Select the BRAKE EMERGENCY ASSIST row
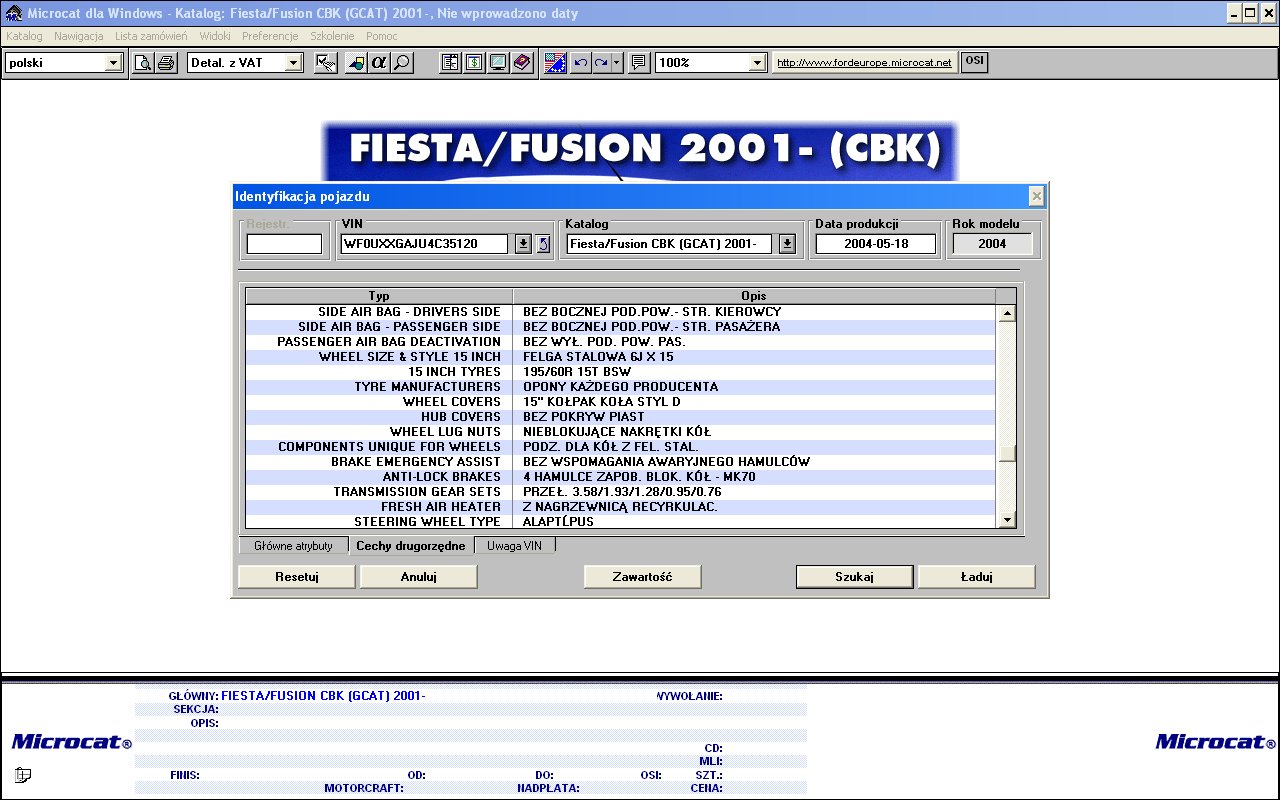This screenshot has width=1280, height=800. tap(621, 462)
